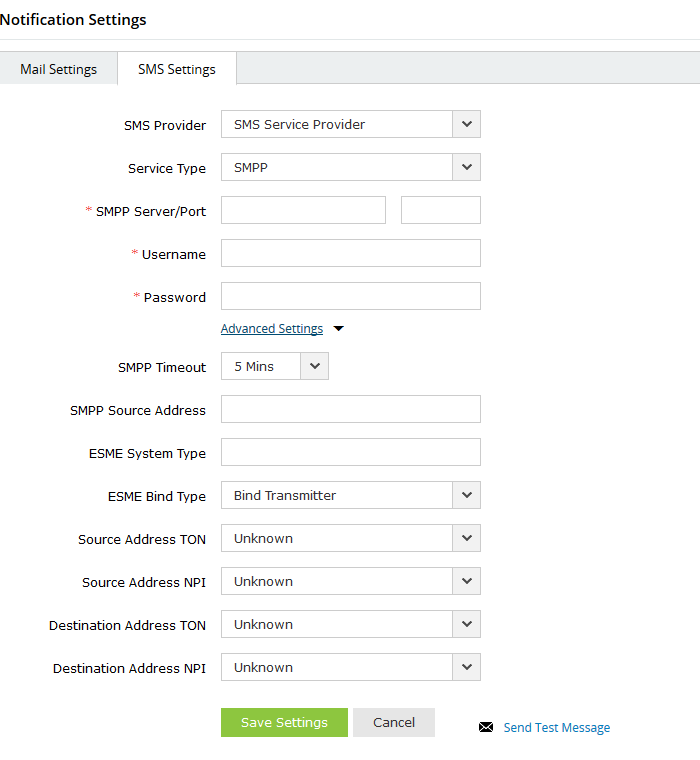Click the SMPP Port input field
700x760 pixels.
(x=440, y=210)
